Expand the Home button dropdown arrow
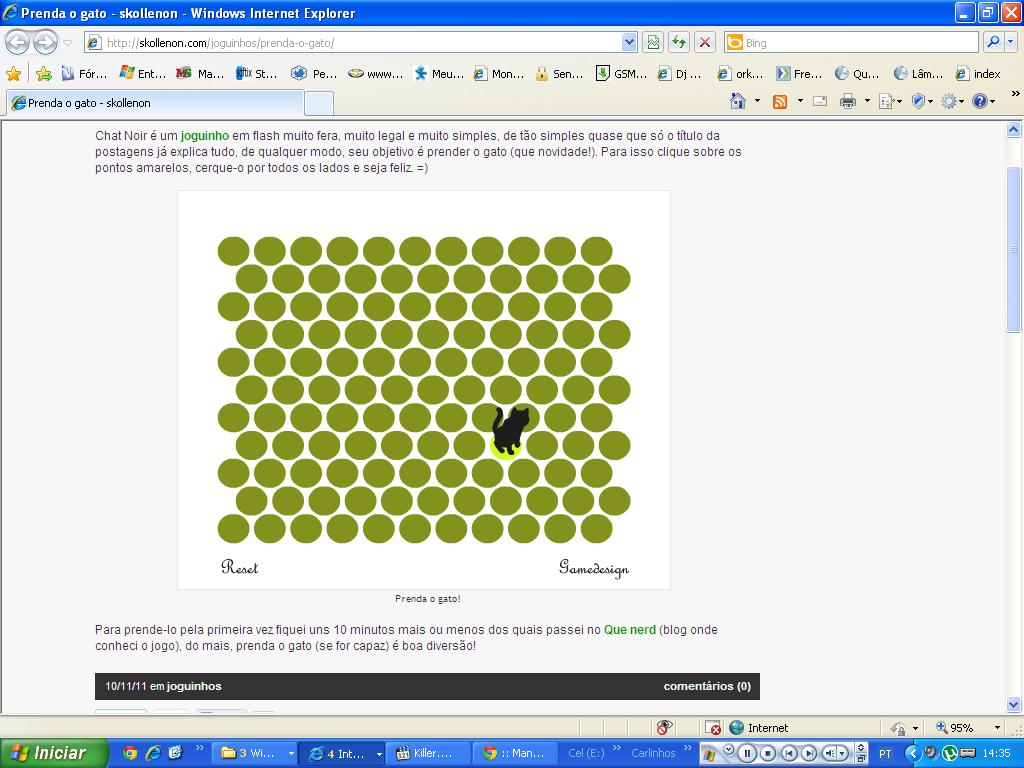The image size is (1024, 768). tap(757, 101)
